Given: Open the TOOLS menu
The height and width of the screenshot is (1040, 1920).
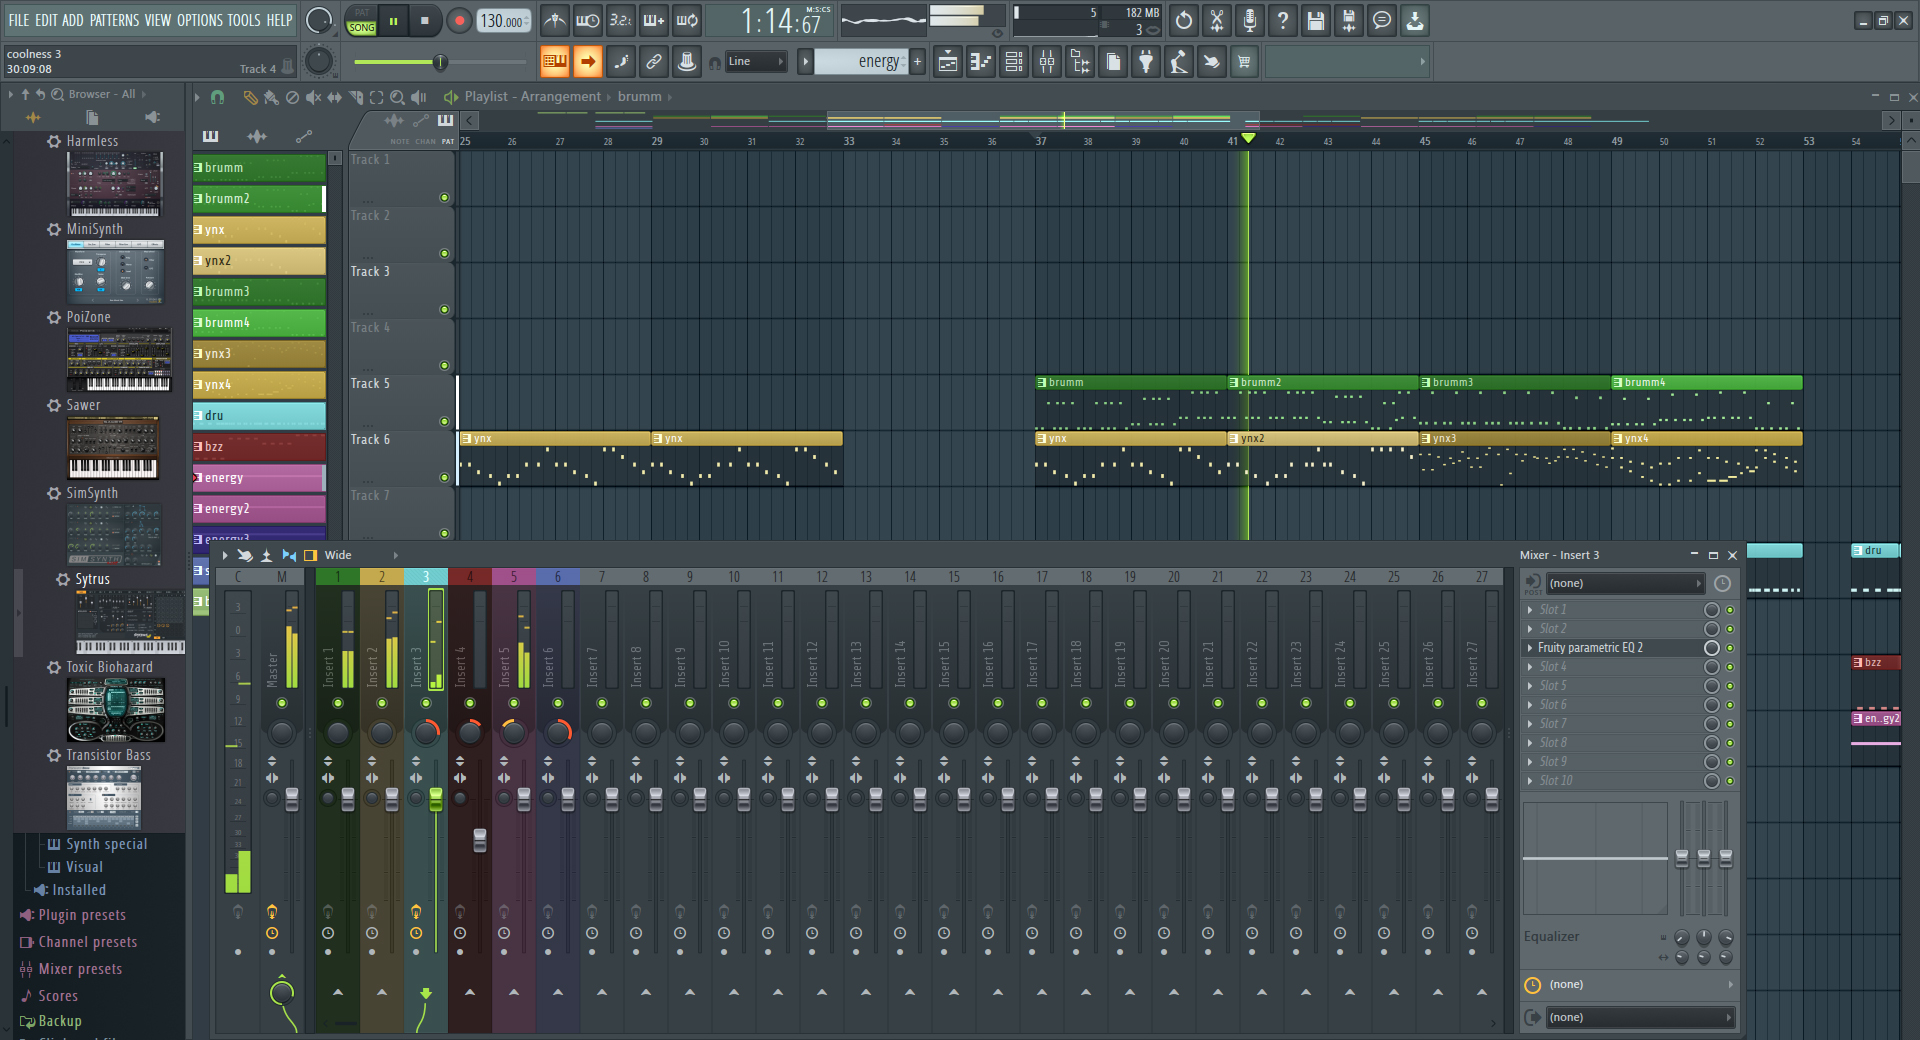Looking at the screenshot, I should [244, 20].
